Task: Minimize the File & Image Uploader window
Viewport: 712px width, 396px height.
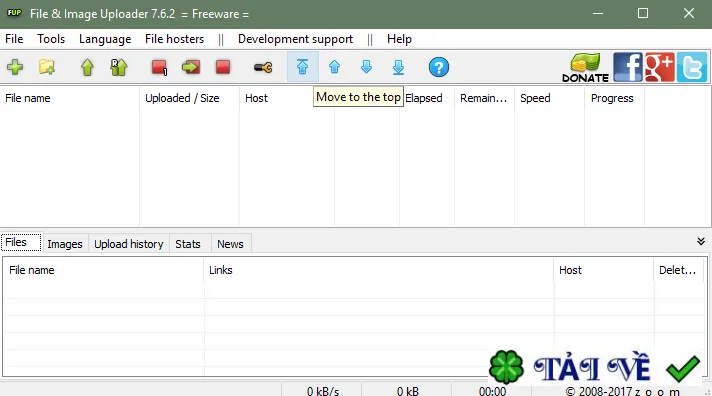Action: pos(598,14)
